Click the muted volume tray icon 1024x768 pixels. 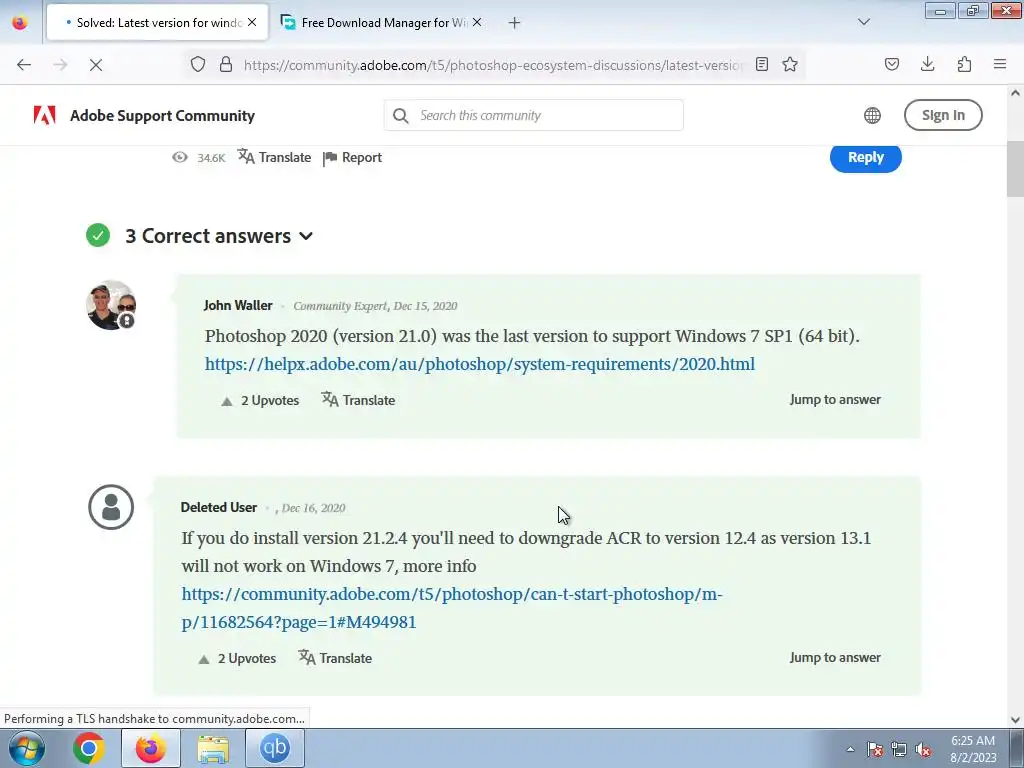click(x=923, y=749)
